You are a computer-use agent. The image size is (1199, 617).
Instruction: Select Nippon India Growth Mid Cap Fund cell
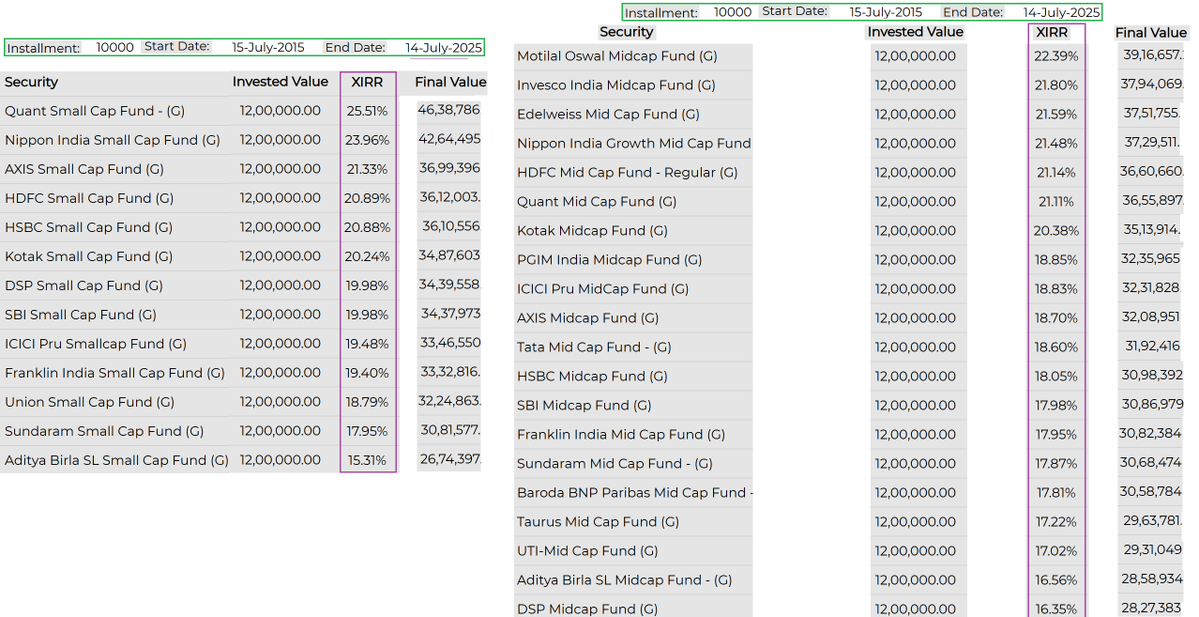(x=634, y=143)
